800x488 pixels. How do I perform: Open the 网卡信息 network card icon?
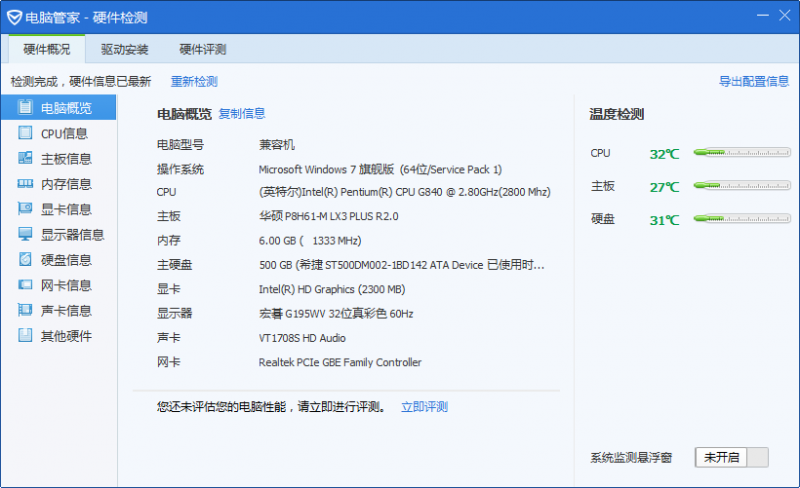tap(24, 284)
